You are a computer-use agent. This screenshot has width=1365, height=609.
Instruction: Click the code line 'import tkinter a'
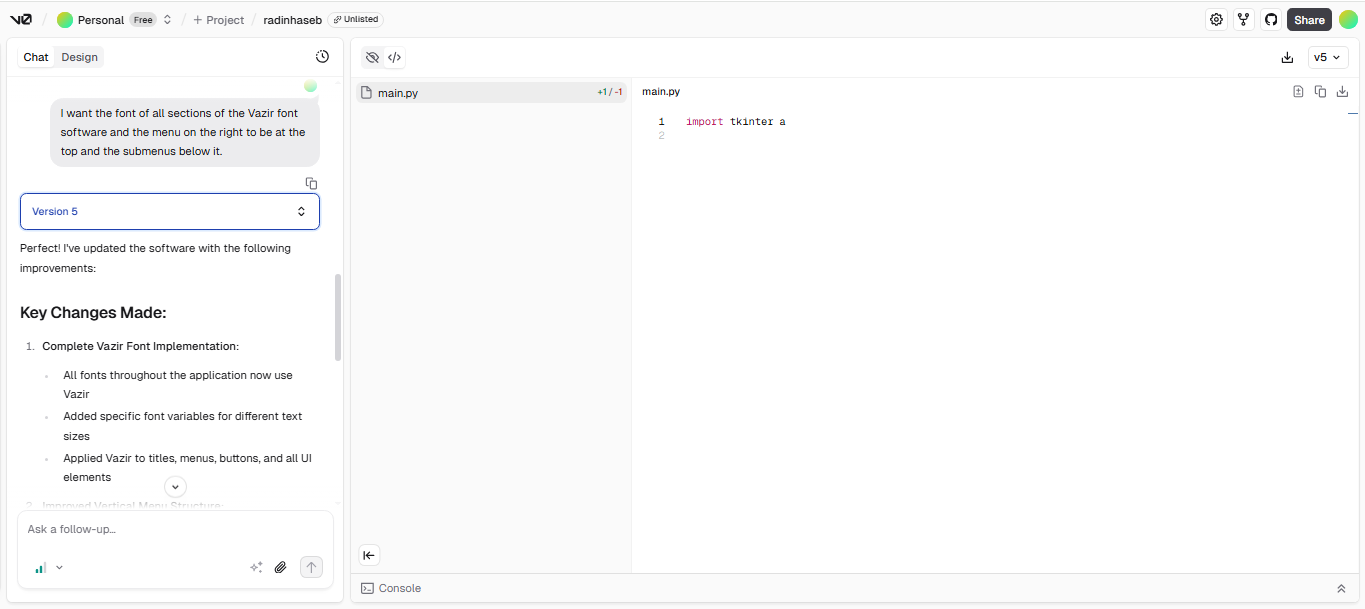(x=735, y=122)
